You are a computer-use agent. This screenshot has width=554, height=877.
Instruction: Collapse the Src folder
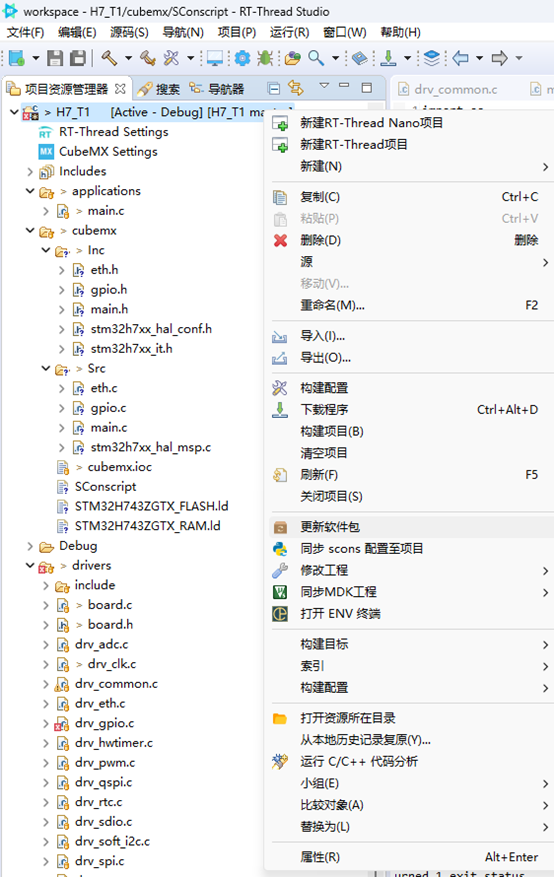pos(46,368)
